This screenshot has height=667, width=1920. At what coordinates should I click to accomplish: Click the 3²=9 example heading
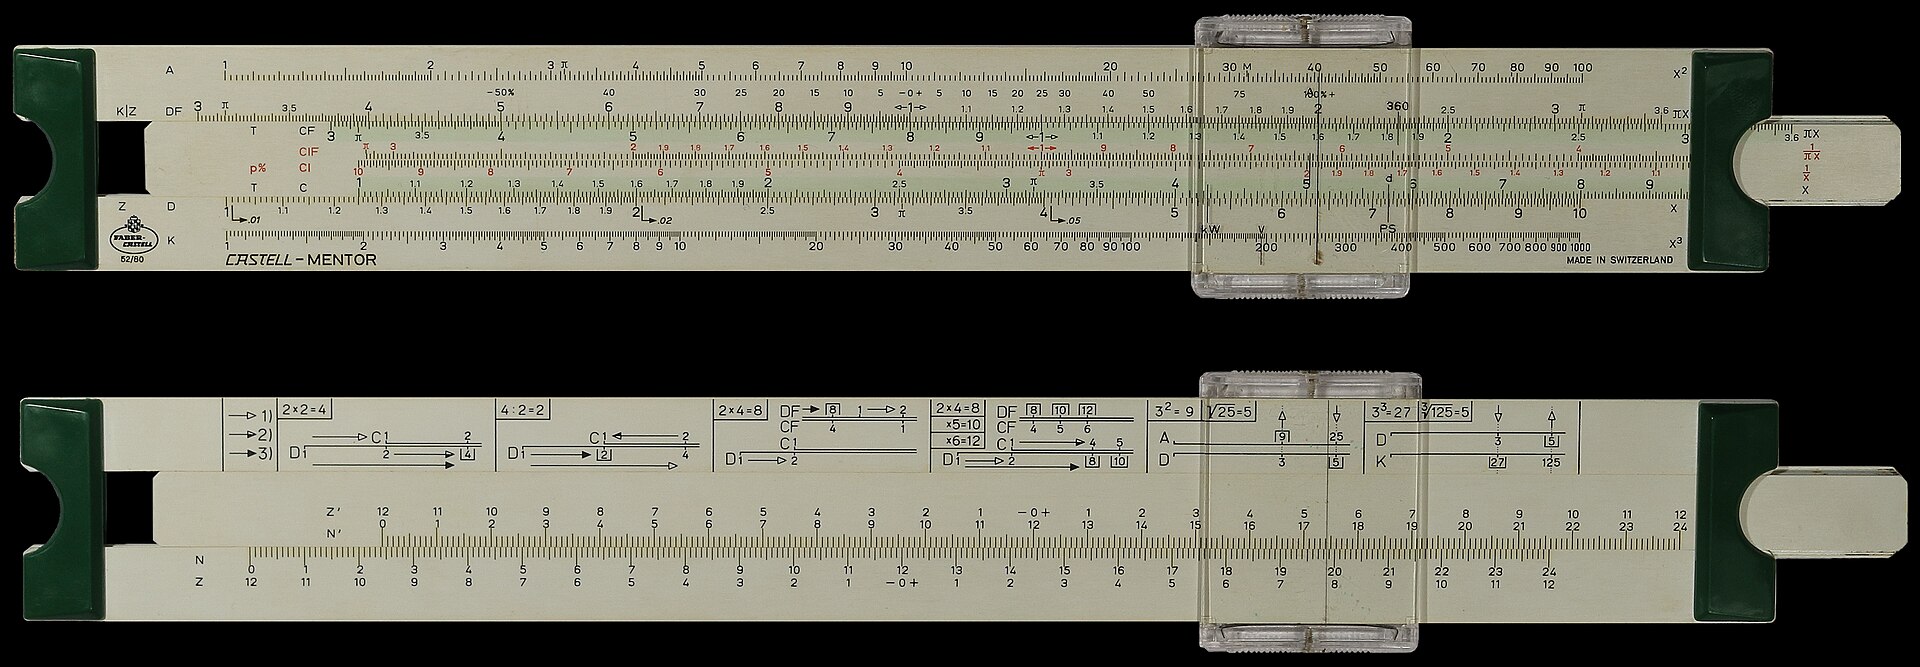point(1173,412)
